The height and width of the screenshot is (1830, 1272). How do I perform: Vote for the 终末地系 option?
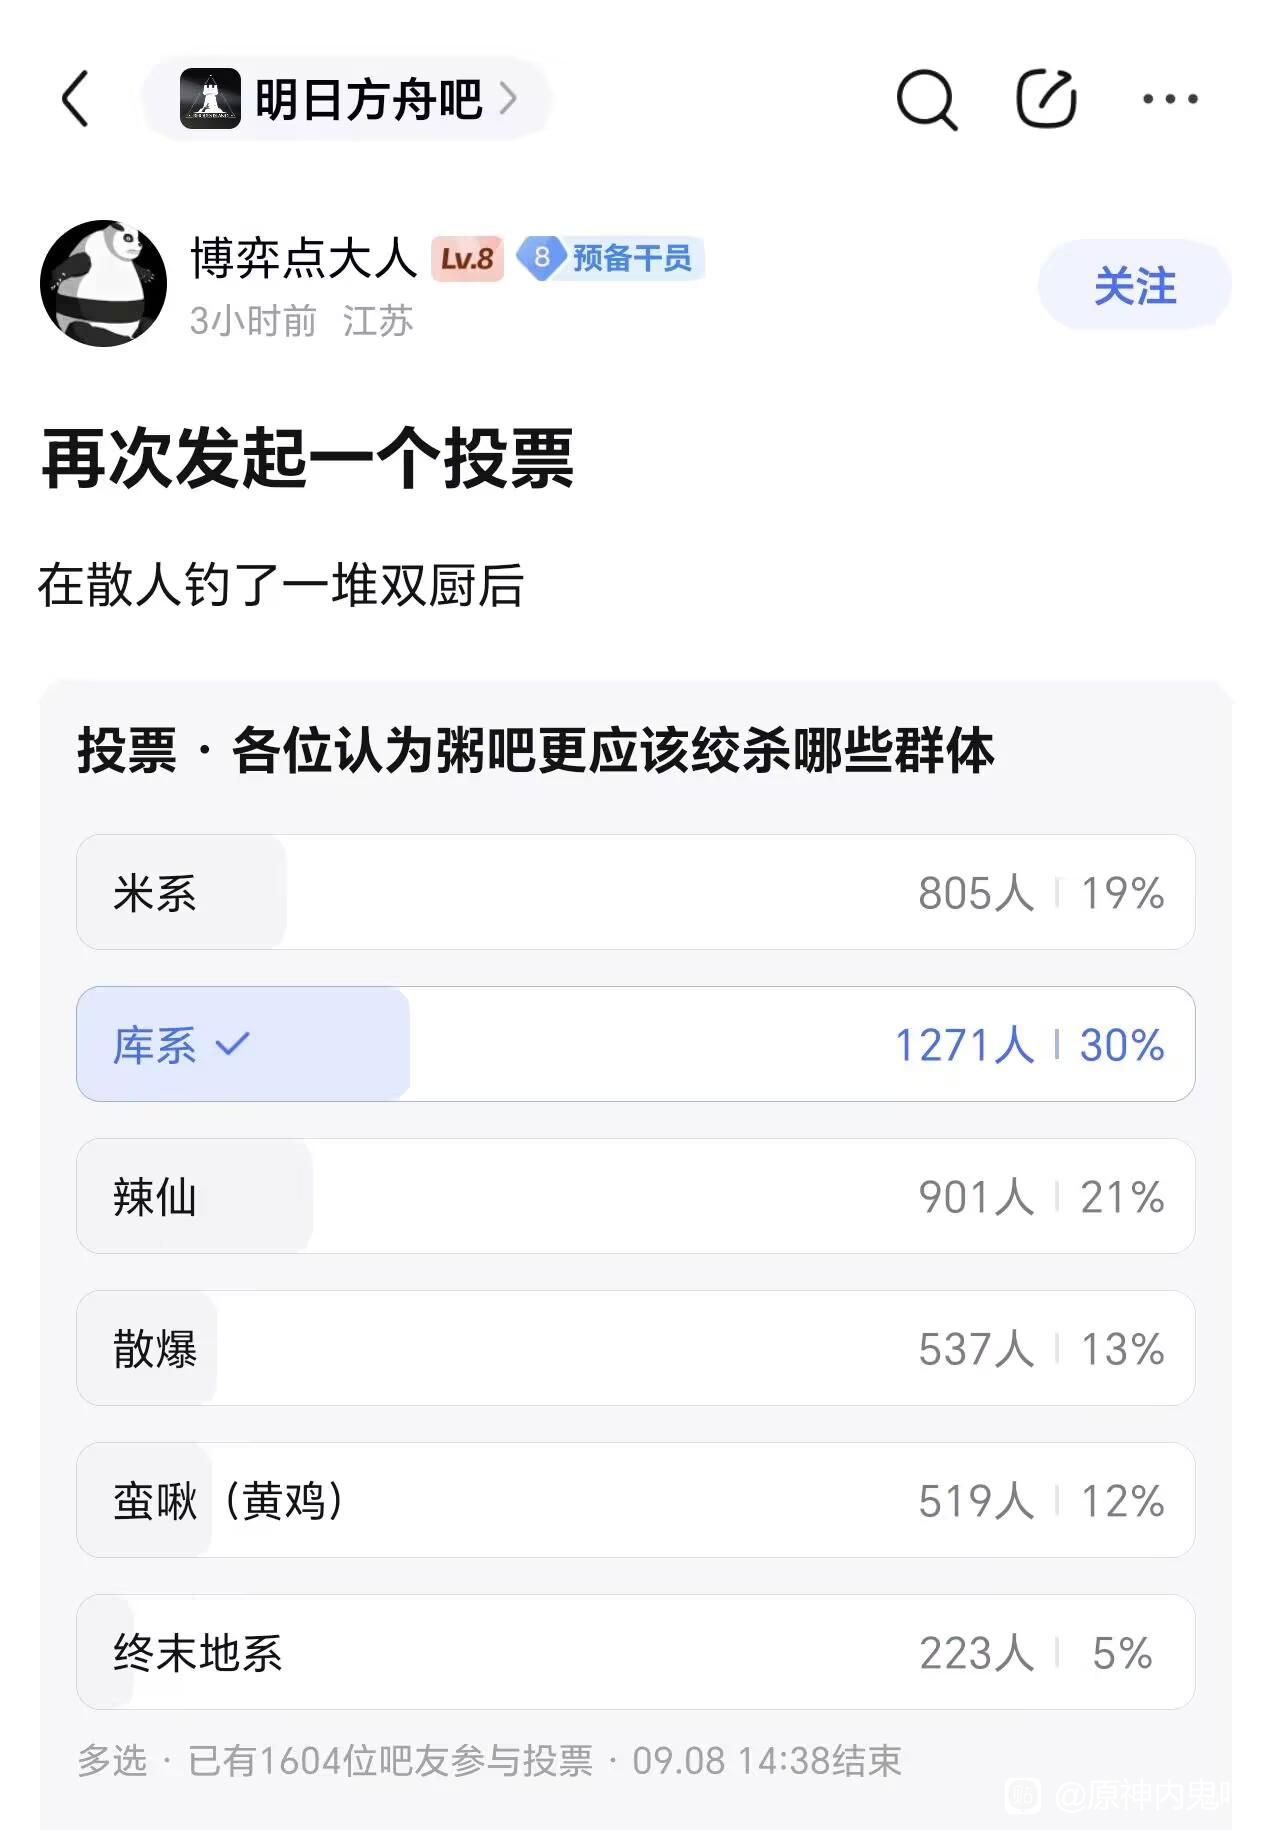636,1652
